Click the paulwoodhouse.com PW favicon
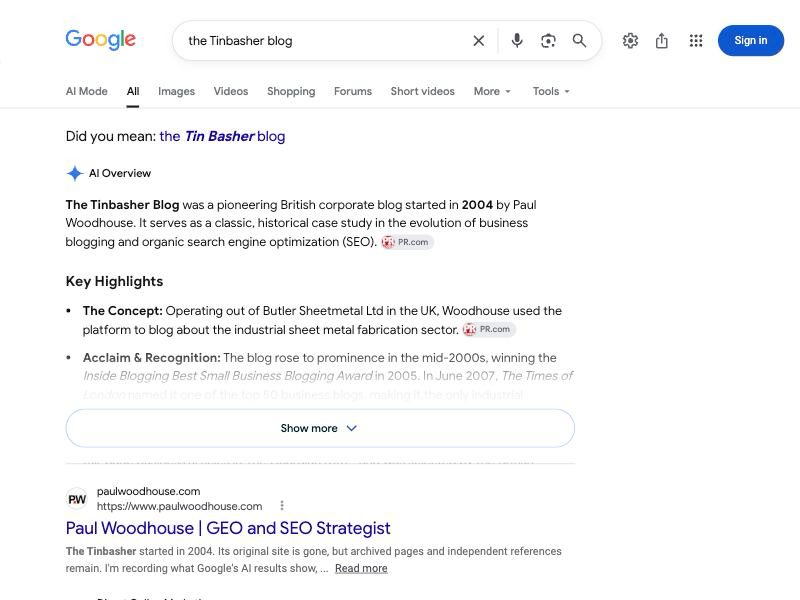800x600 pixels. (x=77, y=499)
